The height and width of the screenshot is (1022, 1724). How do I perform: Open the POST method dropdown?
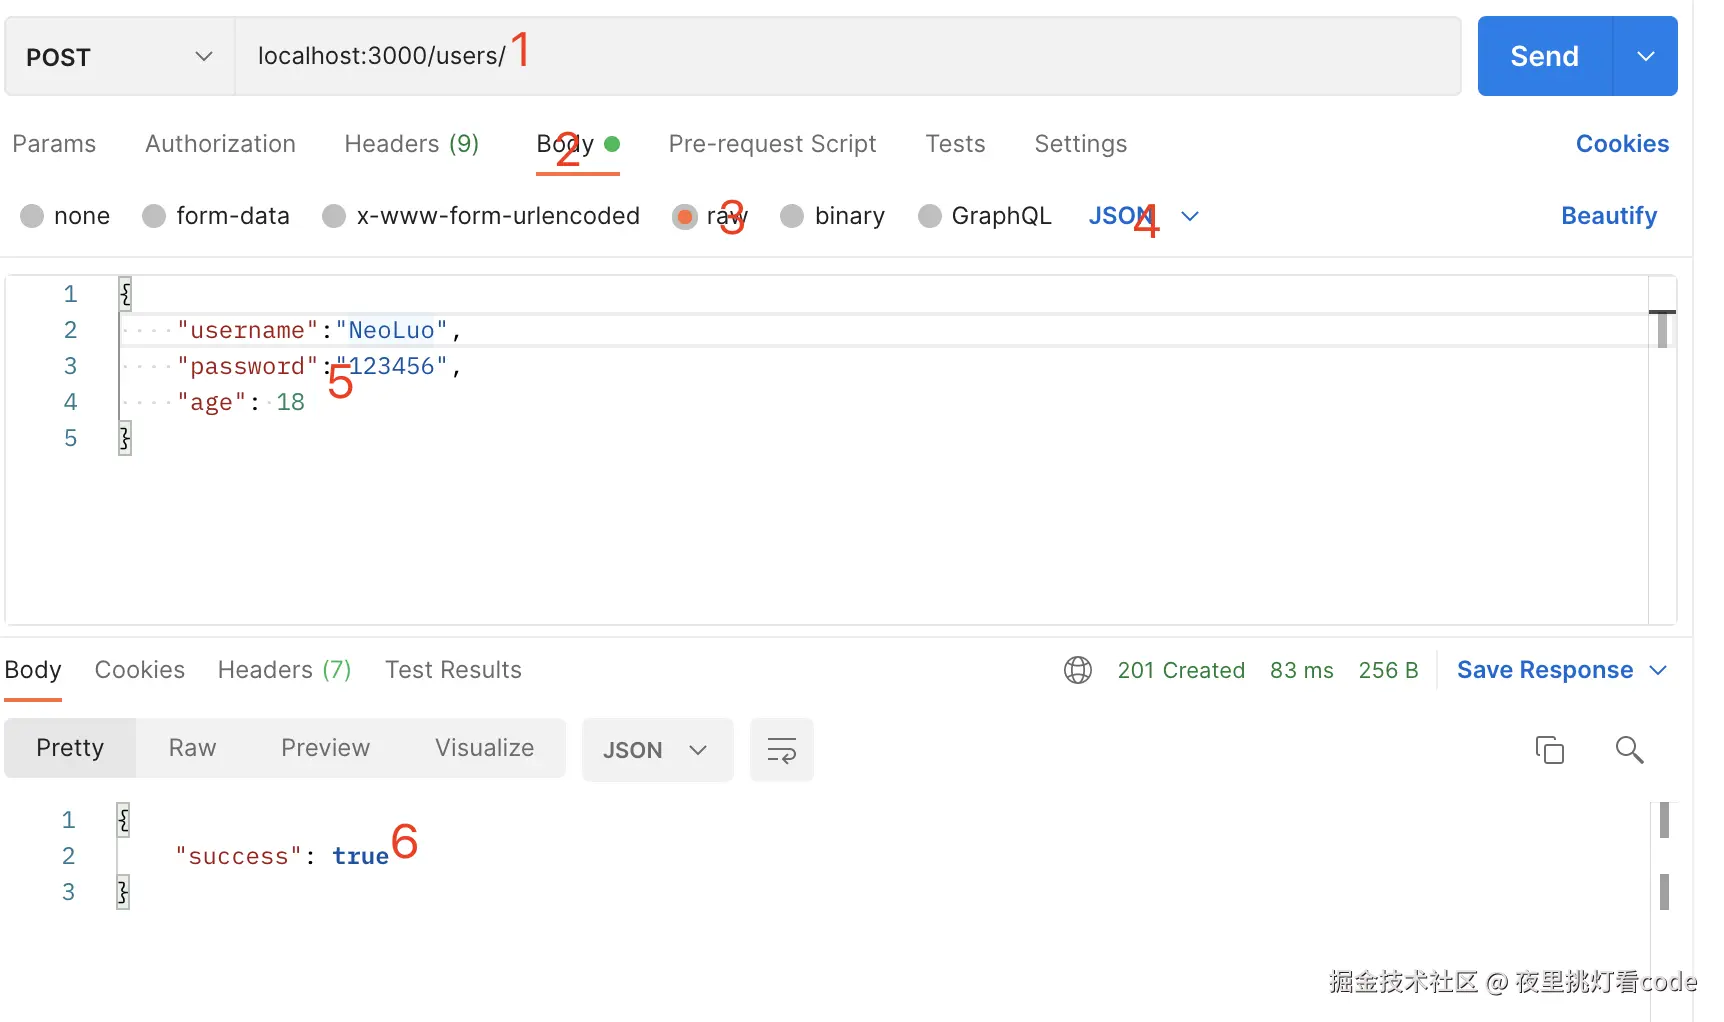click(x=119, y=57)
